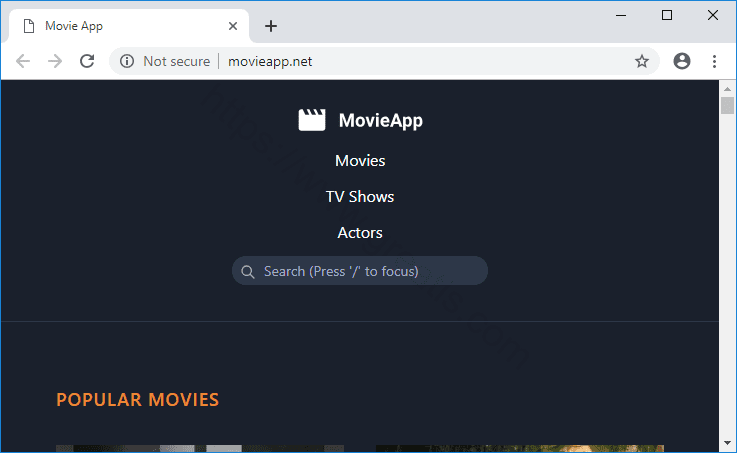737x453 pixels.
Task: Go to the Movies section
Action: pos(360,161)
